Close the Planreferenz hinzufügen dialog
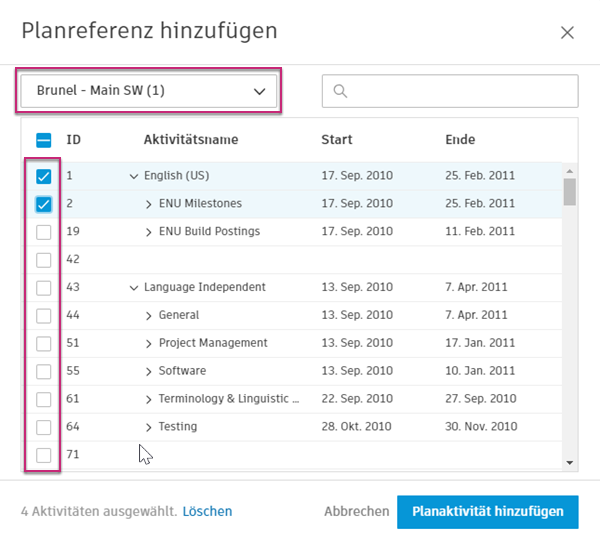The width and height of the screenshot is (600, 541). (567, 32)
